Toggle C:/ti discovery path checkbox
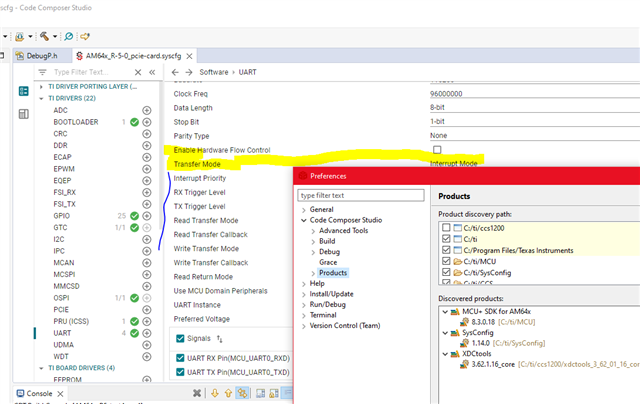This screenshot has width=640, height=404. [446, 239]
